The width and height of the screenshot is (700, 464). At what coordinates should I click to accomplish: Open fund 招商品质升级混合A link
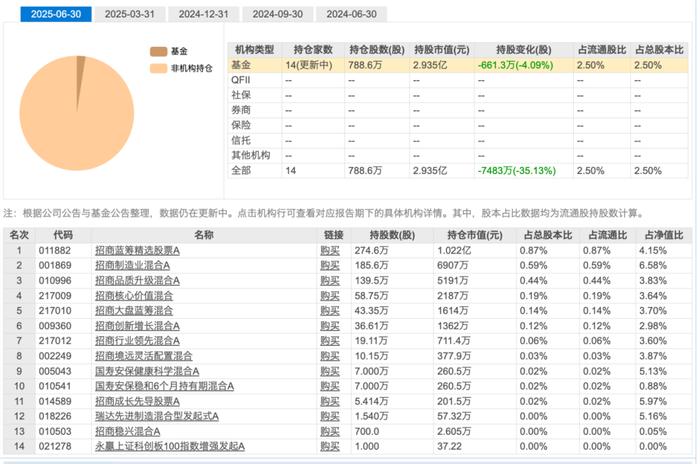(137, 281)
